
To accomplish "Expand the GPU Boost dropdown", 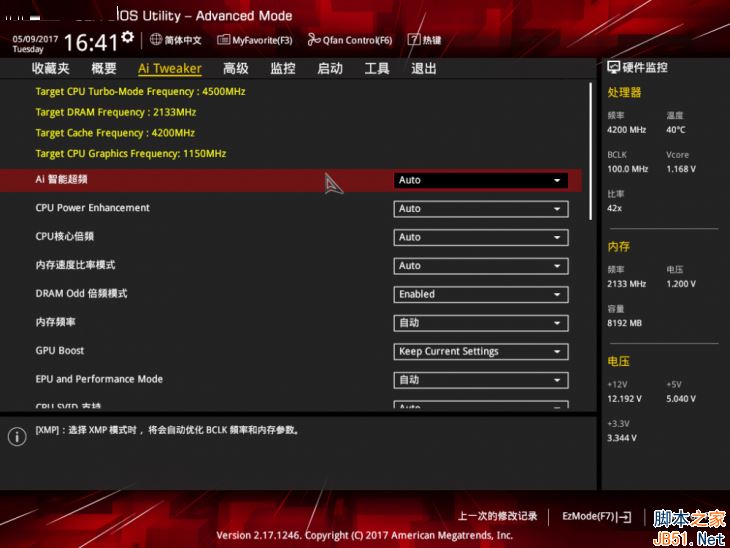I will [x=481, y=352].
